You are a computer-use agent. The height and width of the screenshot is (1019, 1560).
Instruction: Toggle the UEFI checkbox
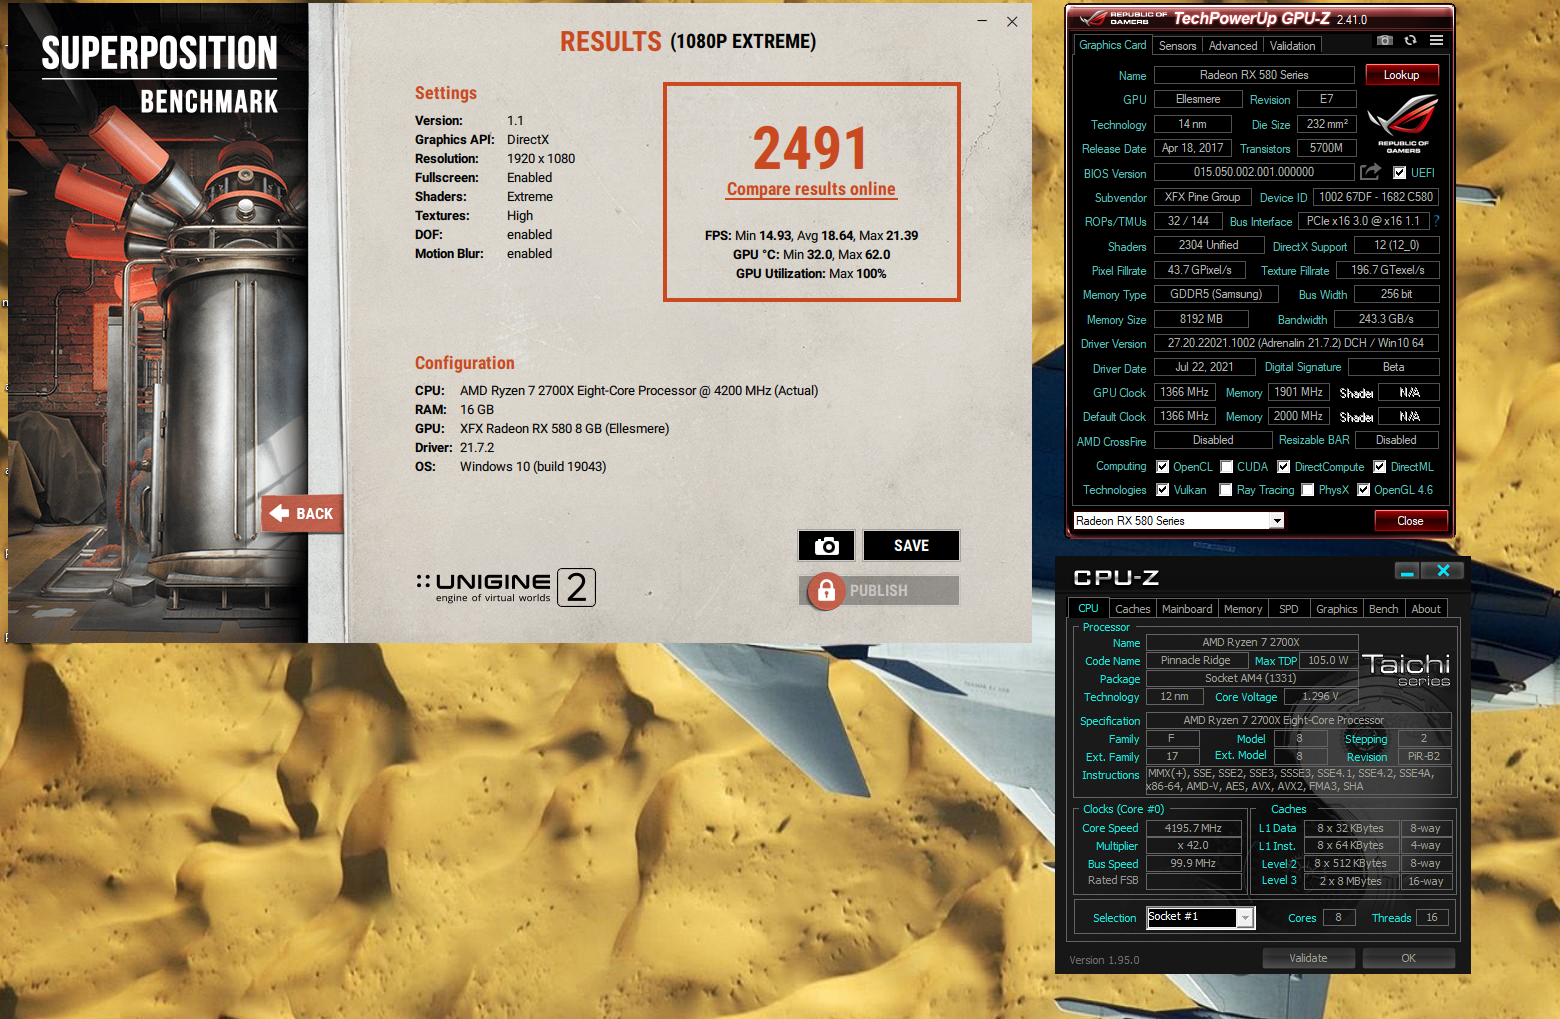pyautogui.click(x=1399, y=172)
